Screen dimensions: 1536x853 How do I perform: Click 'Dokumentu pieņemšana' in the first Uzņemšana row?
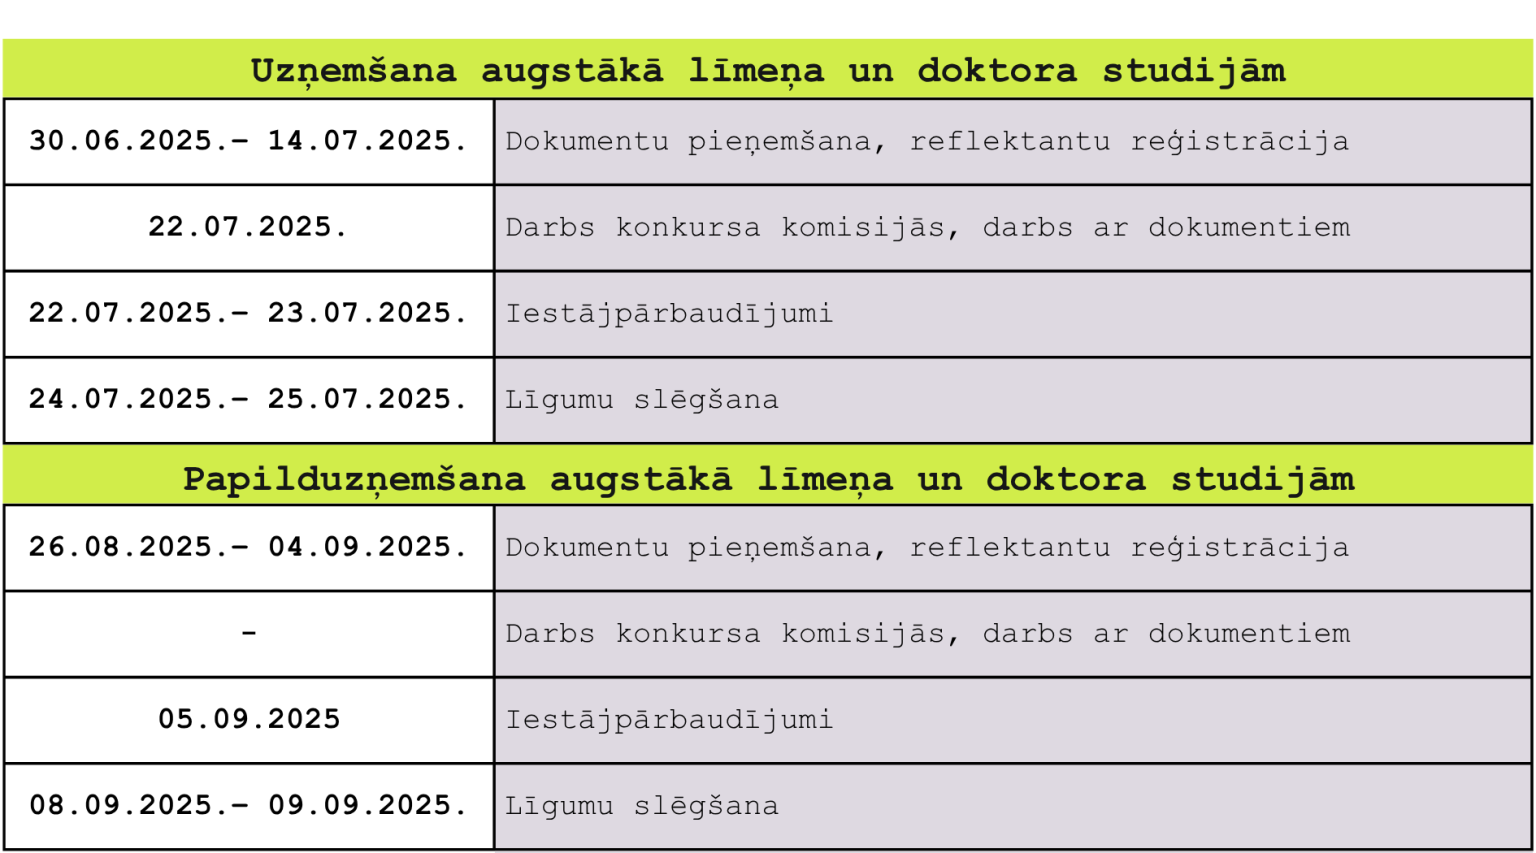click(688, 141)
